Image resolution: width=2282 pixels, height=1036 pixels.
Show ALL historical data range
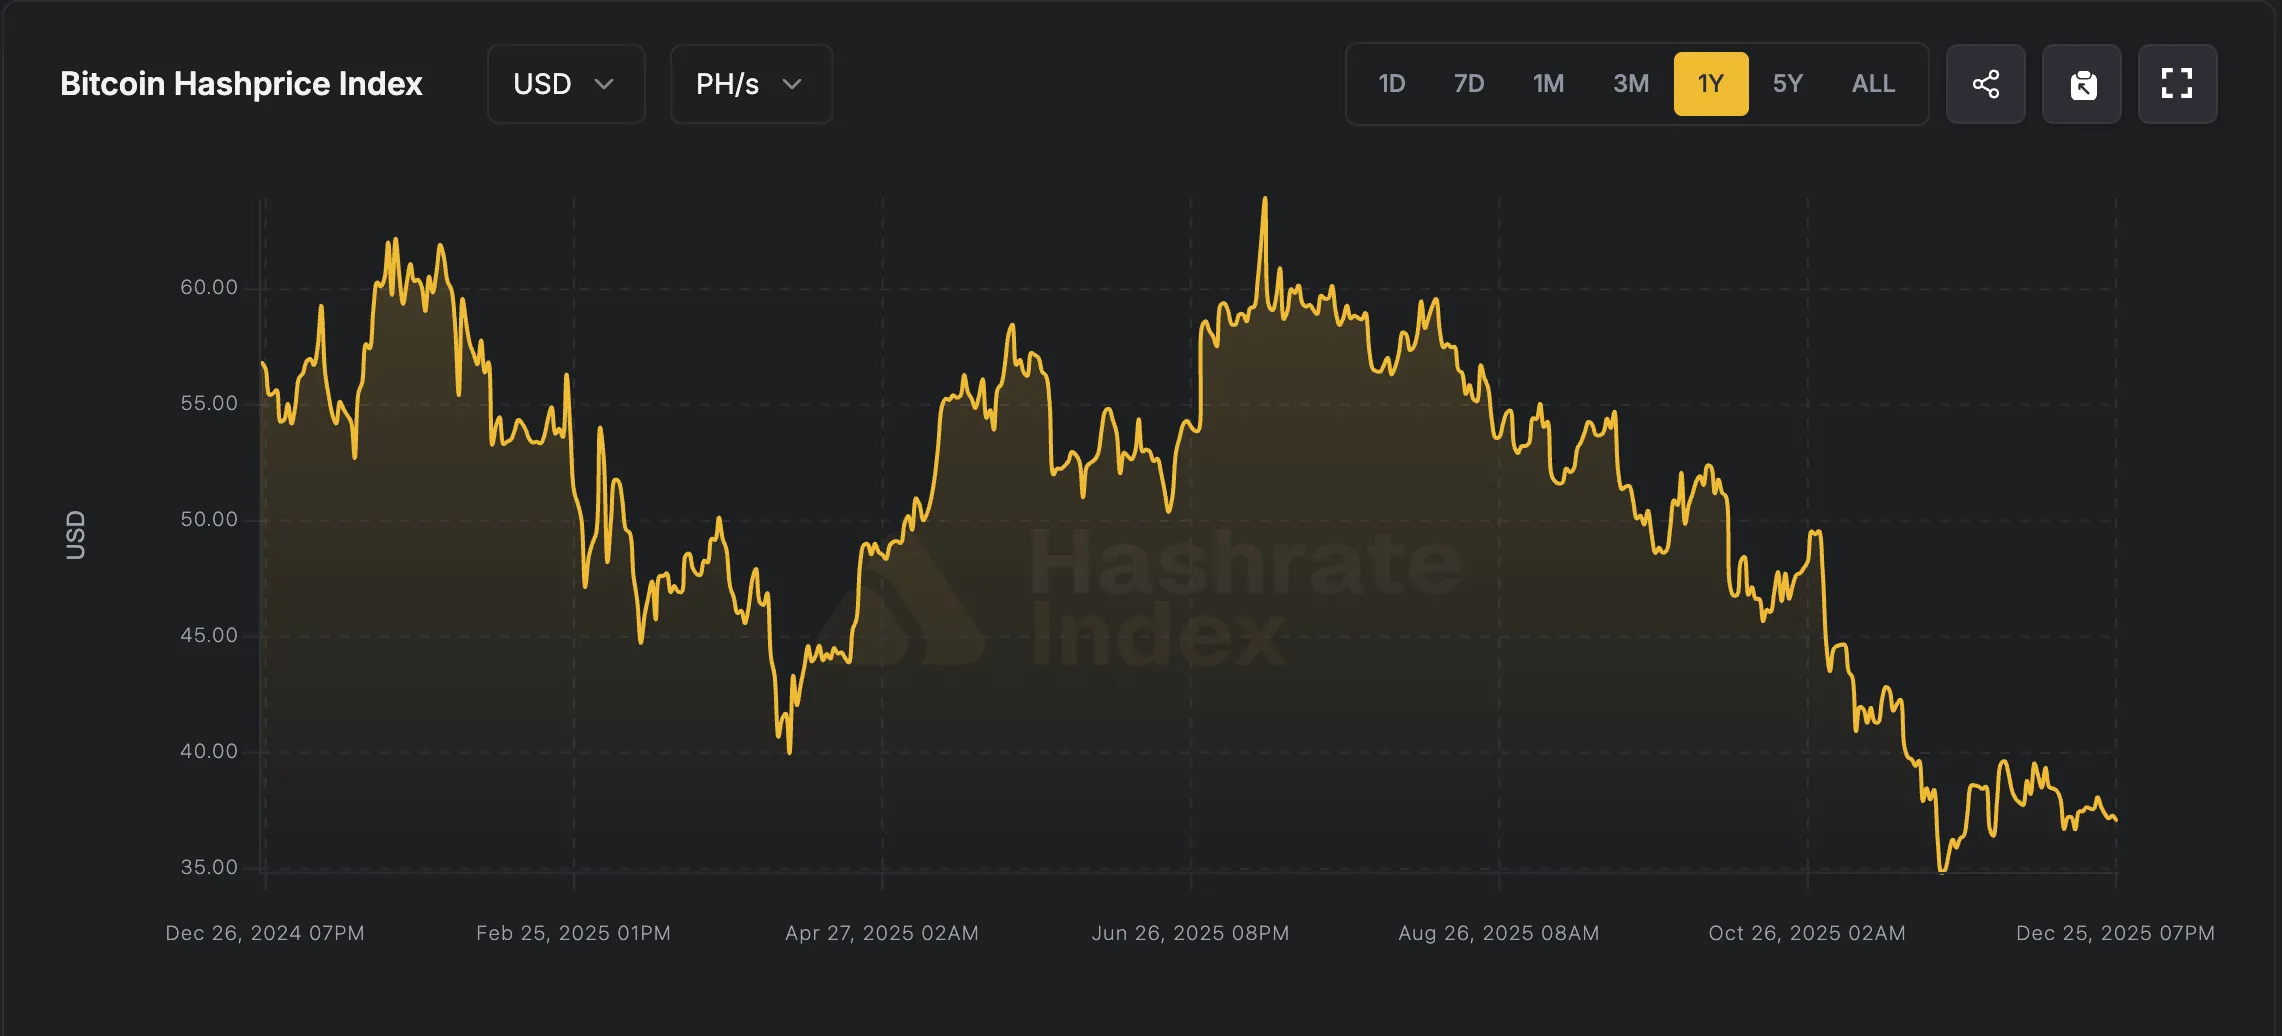[x=1873, y=84]
